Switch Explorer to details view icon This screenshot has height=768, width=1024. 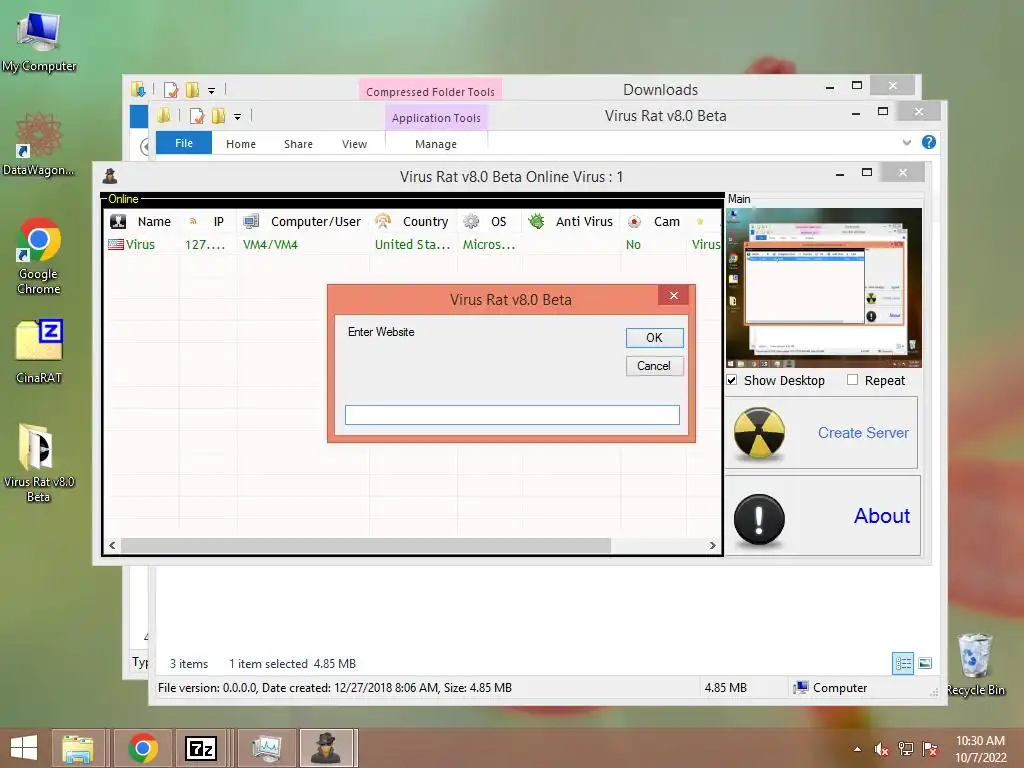coord(903,664)
